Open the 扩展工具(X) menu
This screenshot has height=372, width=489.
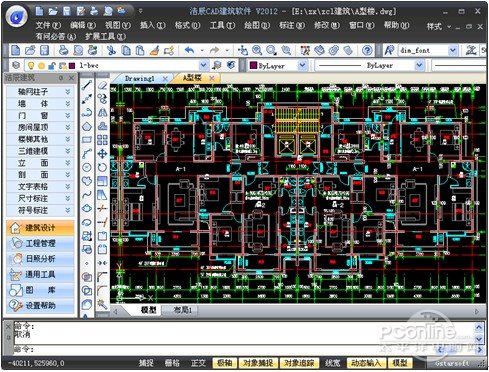click(105, 36)
